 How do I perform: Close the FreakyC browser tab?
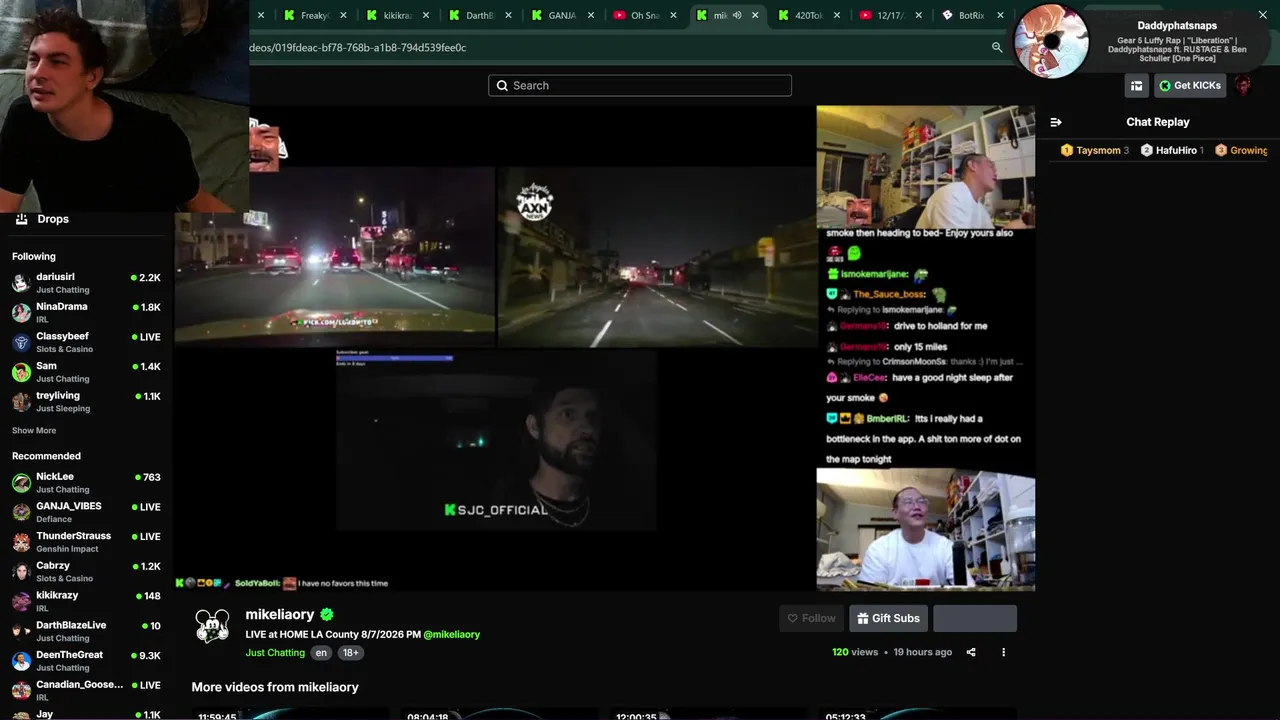point(343,15)
